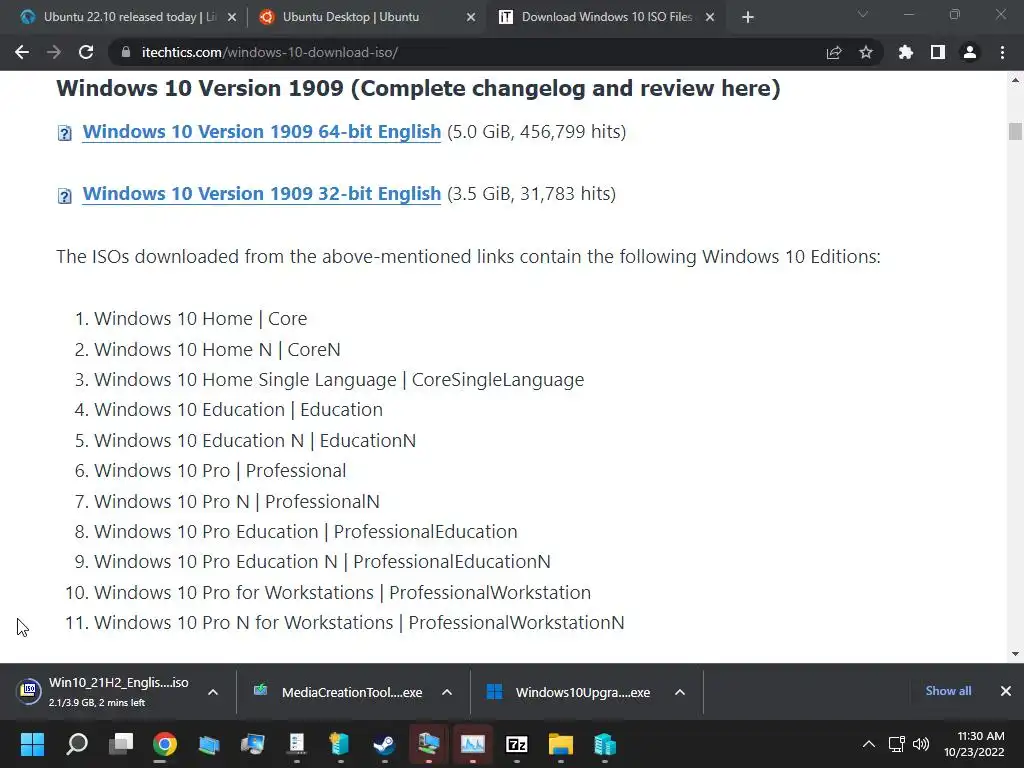The height and width of the screenshot is (768, 1024).
Task: Click the file icon beside the 32-bit link
Action: tap(65, 196)
